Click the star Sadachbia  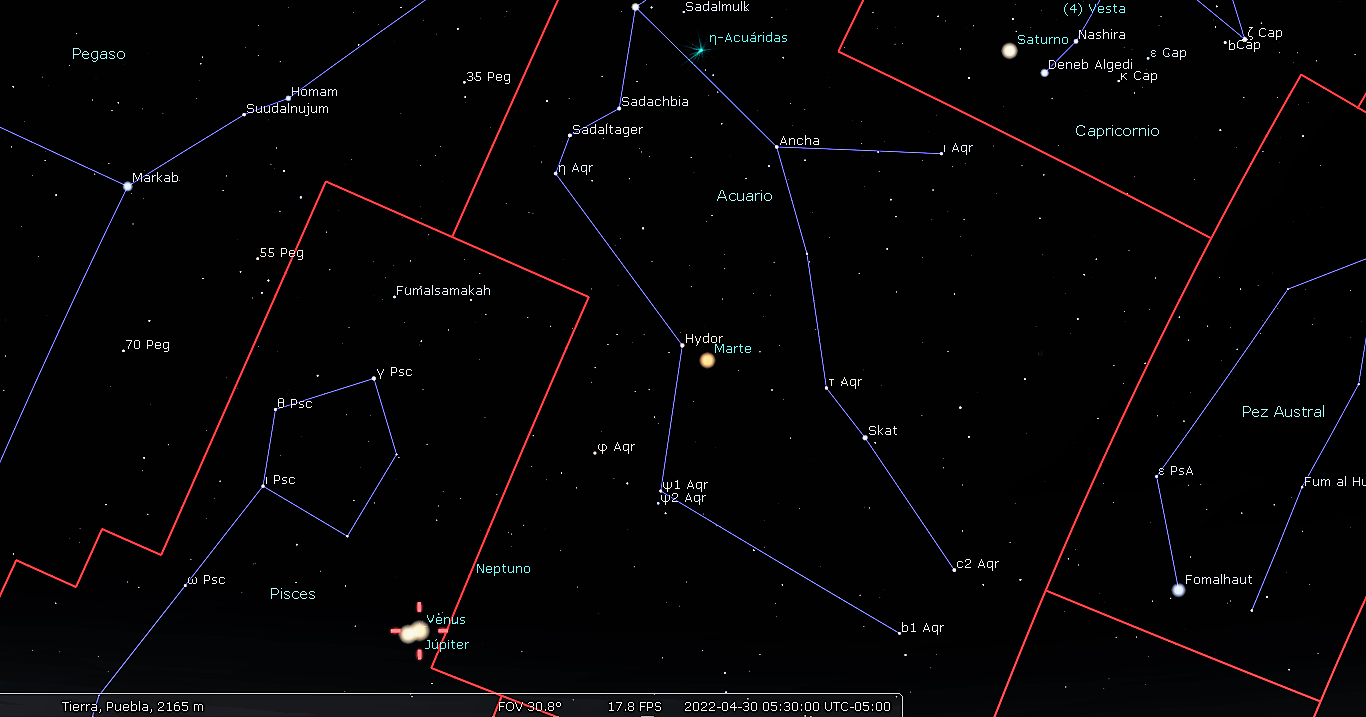pyautogui.click(x=618, y=108)
